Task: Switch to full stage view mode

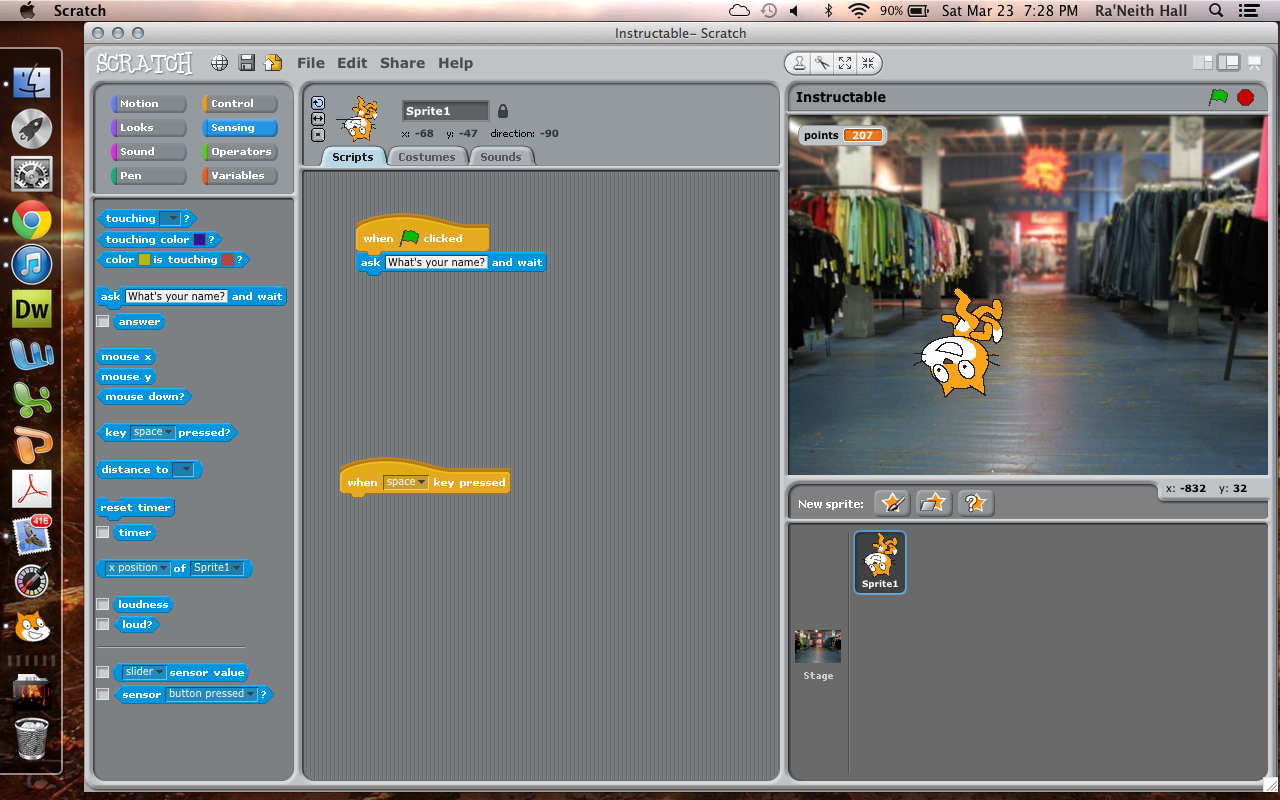Action: tap(1228, 63)
